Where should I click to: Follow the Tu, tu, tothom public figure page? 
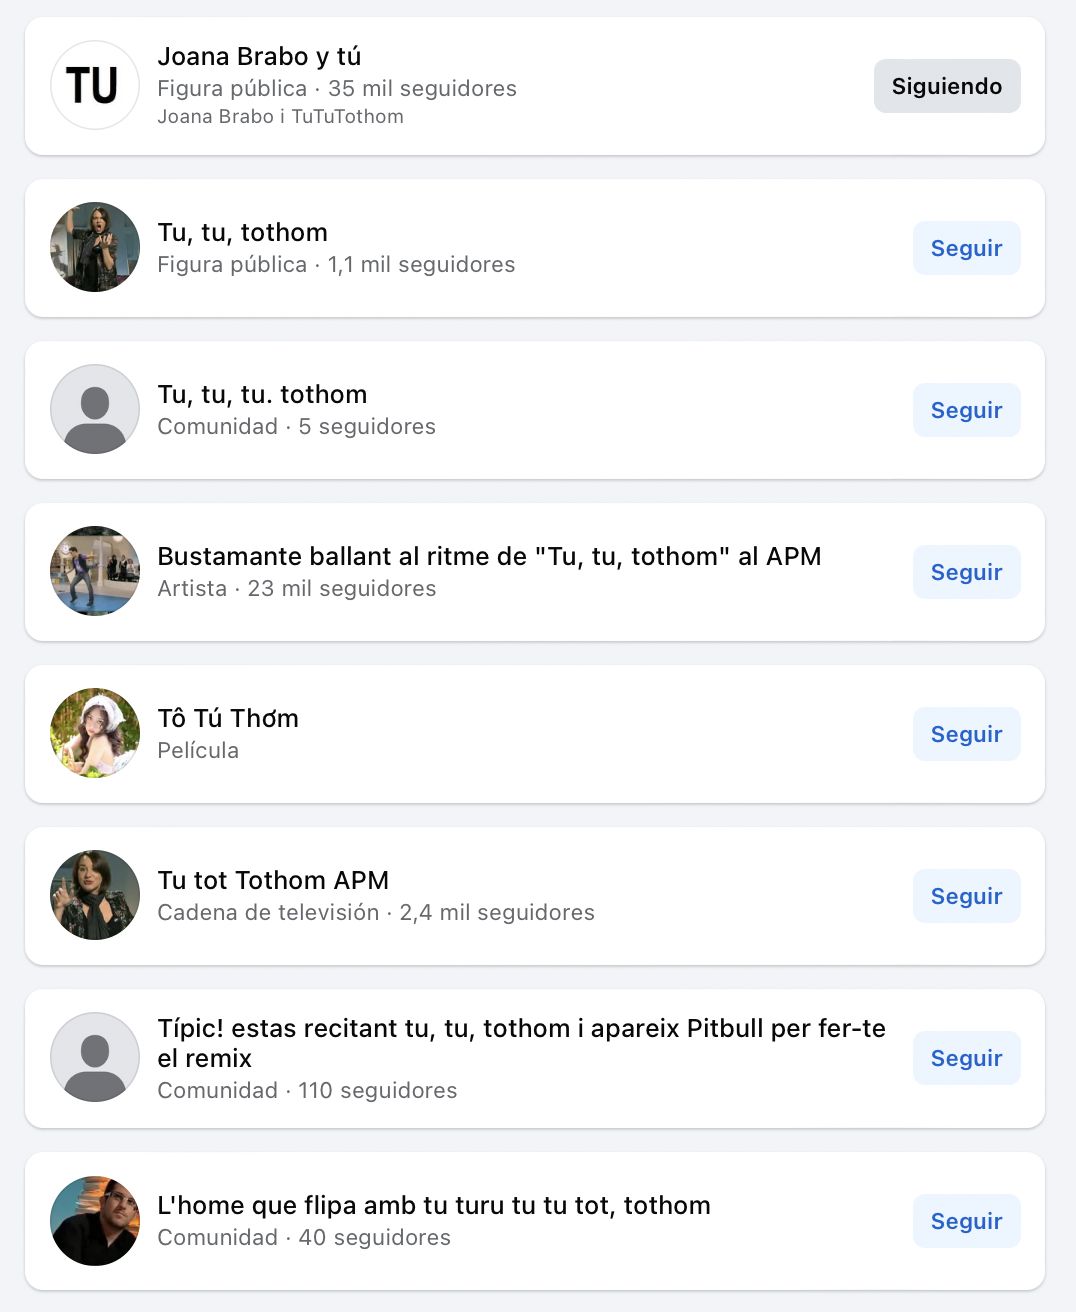(x=966, y=248)
